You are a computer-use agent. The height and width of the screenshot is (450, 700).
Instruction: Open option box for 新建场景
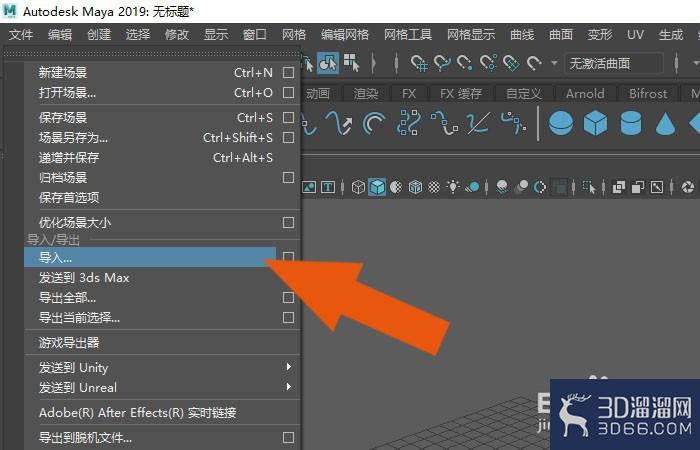tap(288, 72)
